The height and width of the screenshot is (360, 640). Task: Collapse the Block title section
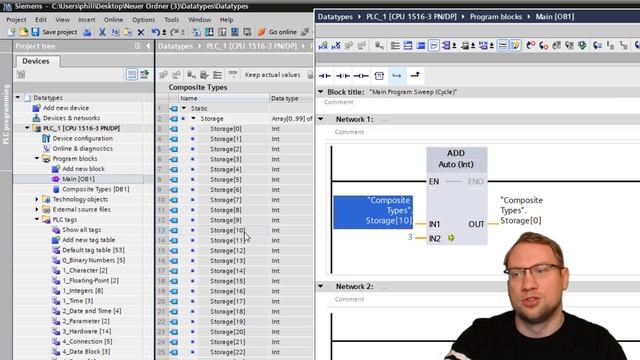tap(320, 92)
